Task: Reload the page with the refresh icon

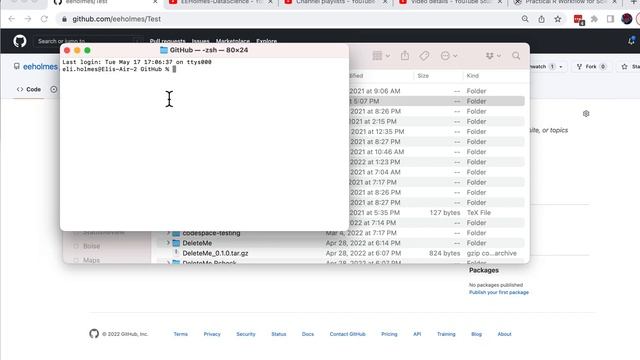Action: click(x=44, y=19)
